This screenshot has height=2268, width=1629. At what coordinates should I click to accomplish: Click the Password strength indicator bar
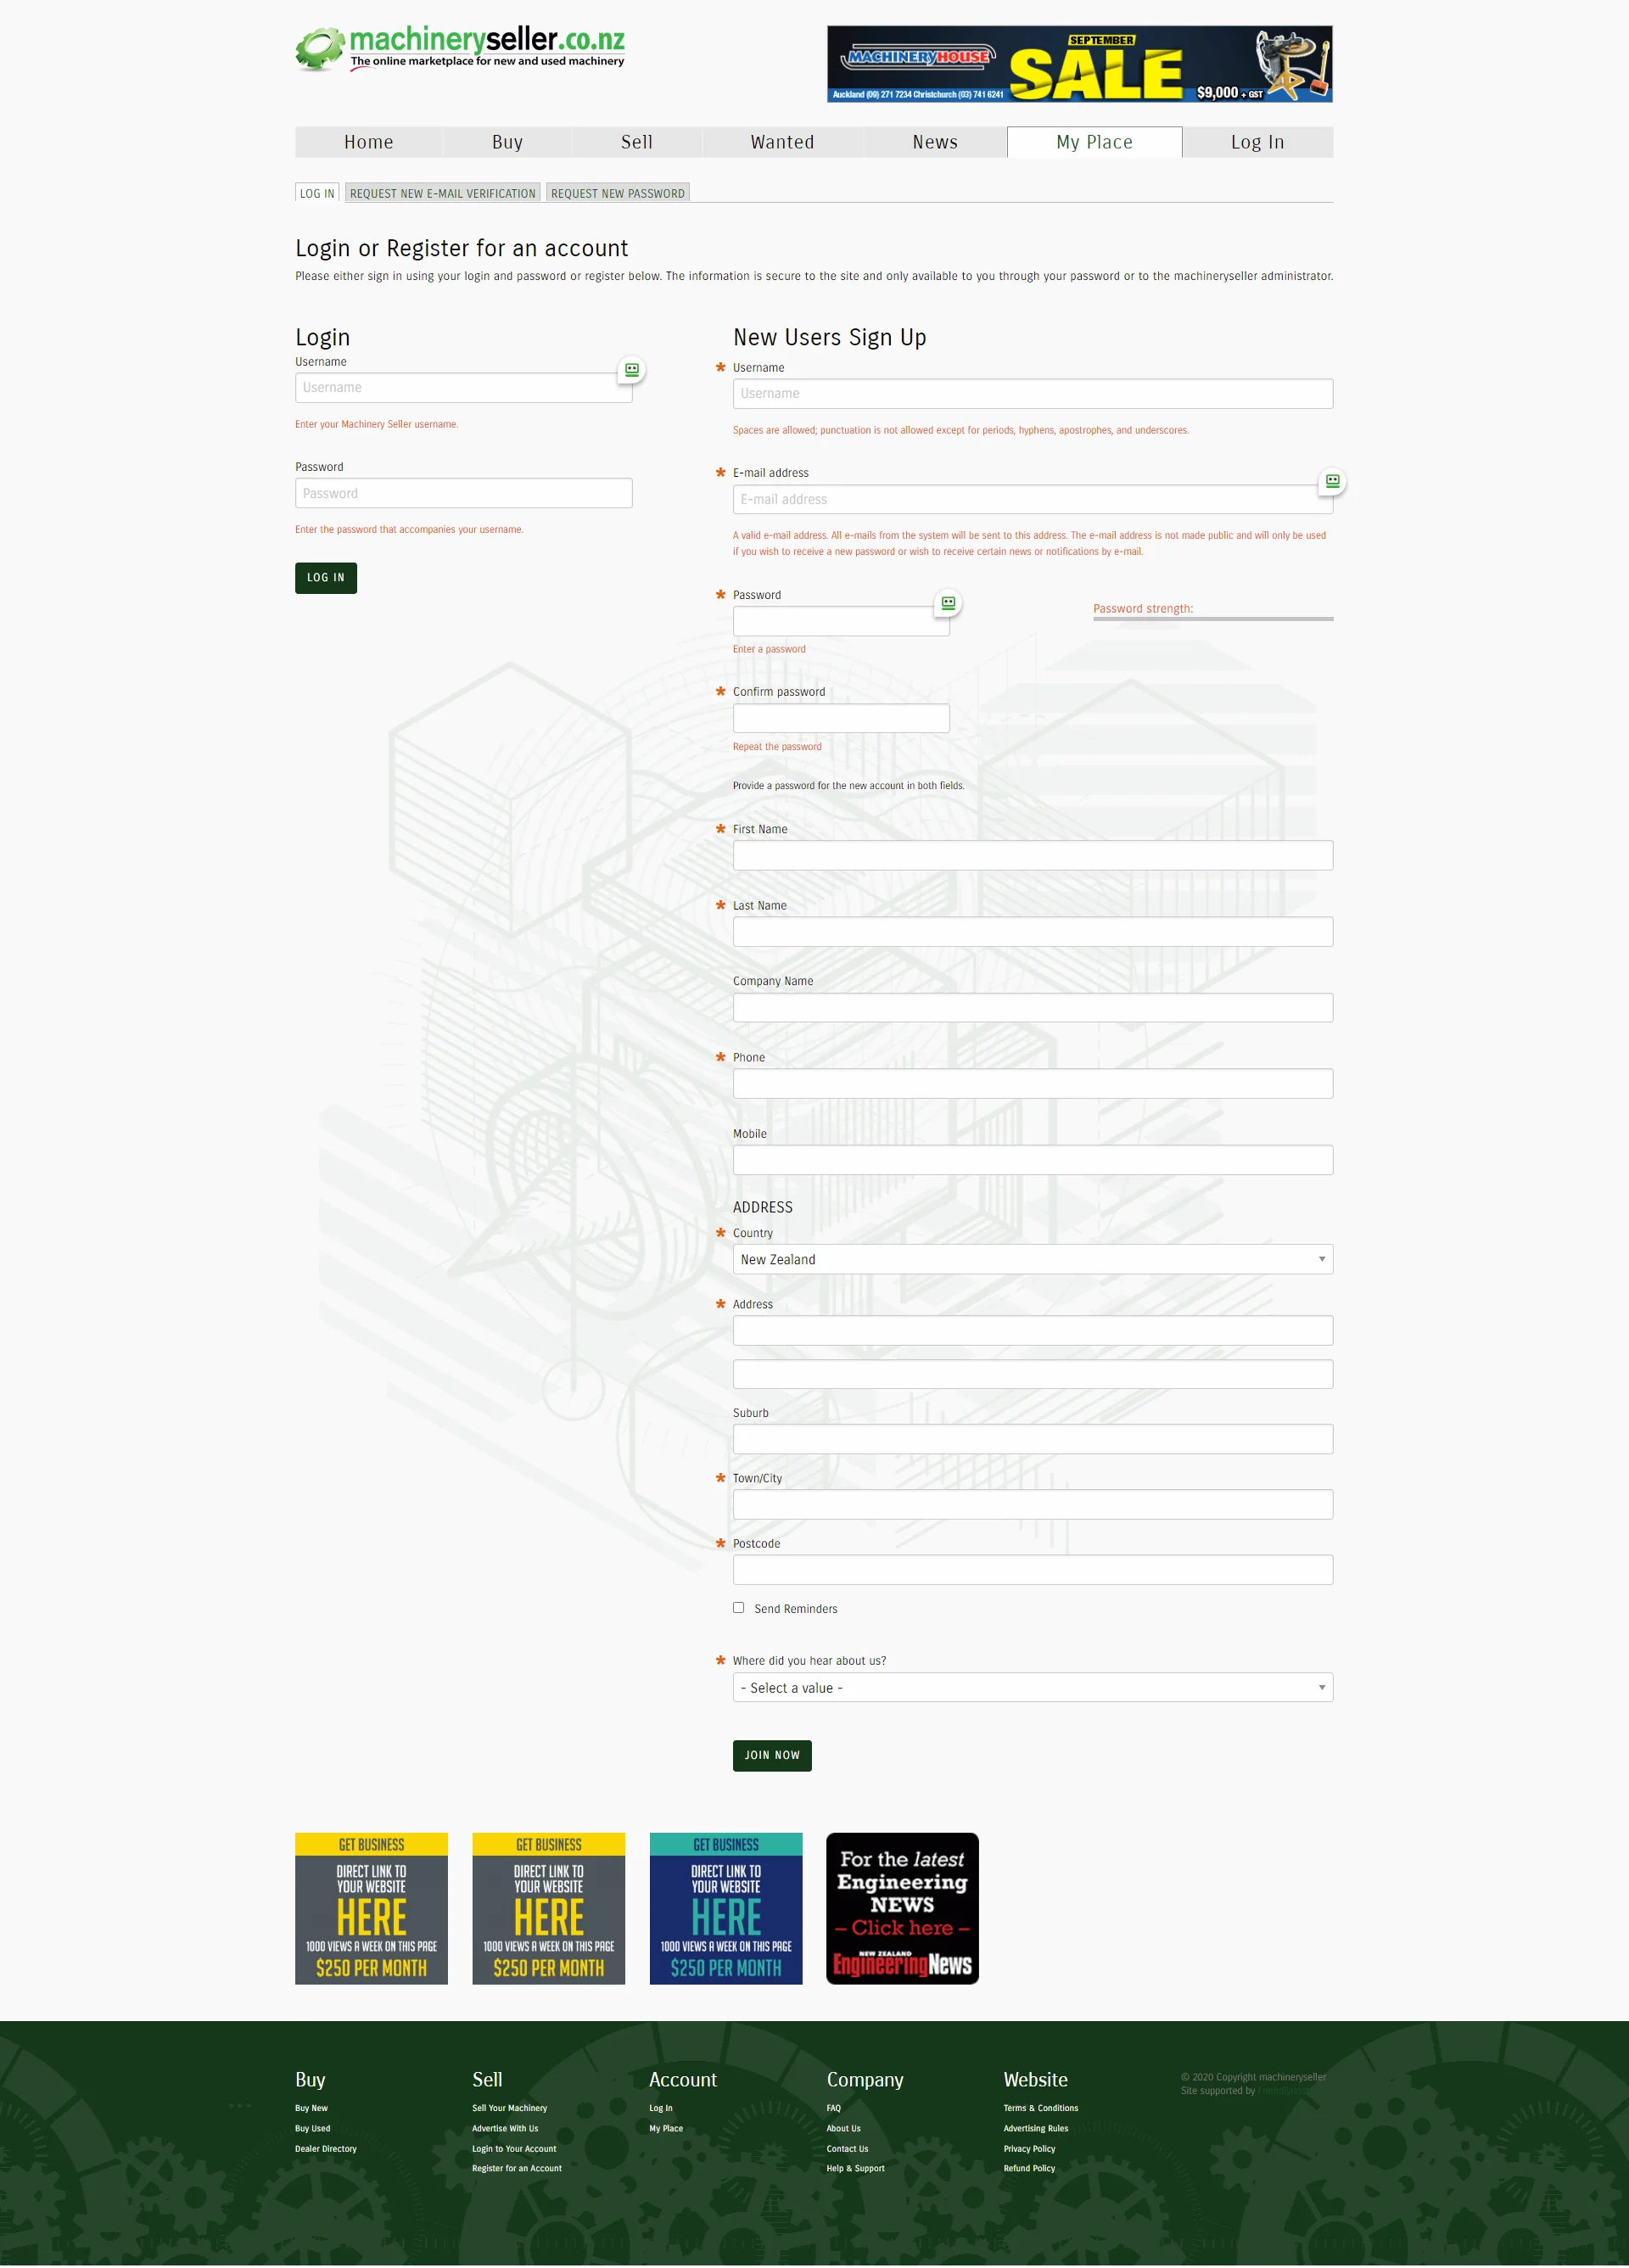click(1212, 619)
